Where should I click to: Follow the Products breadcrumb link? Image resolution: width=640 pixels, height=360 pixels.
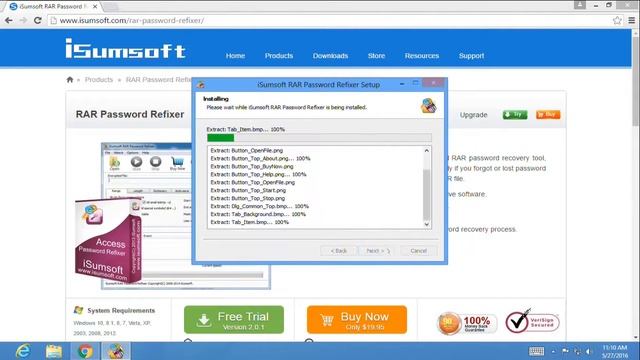[x=99, y=80]
